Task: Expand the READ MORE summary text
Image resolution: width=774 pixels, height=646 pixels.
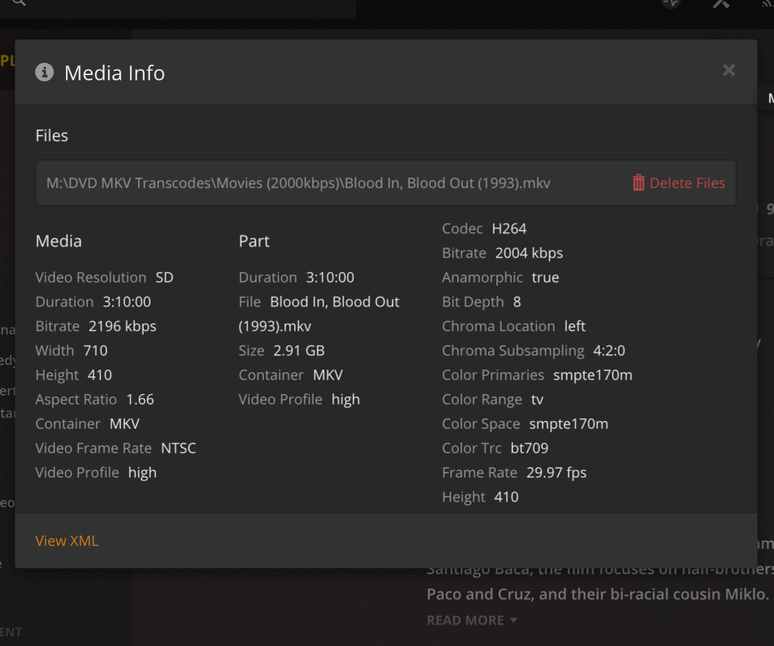Action: pos(472,620)
